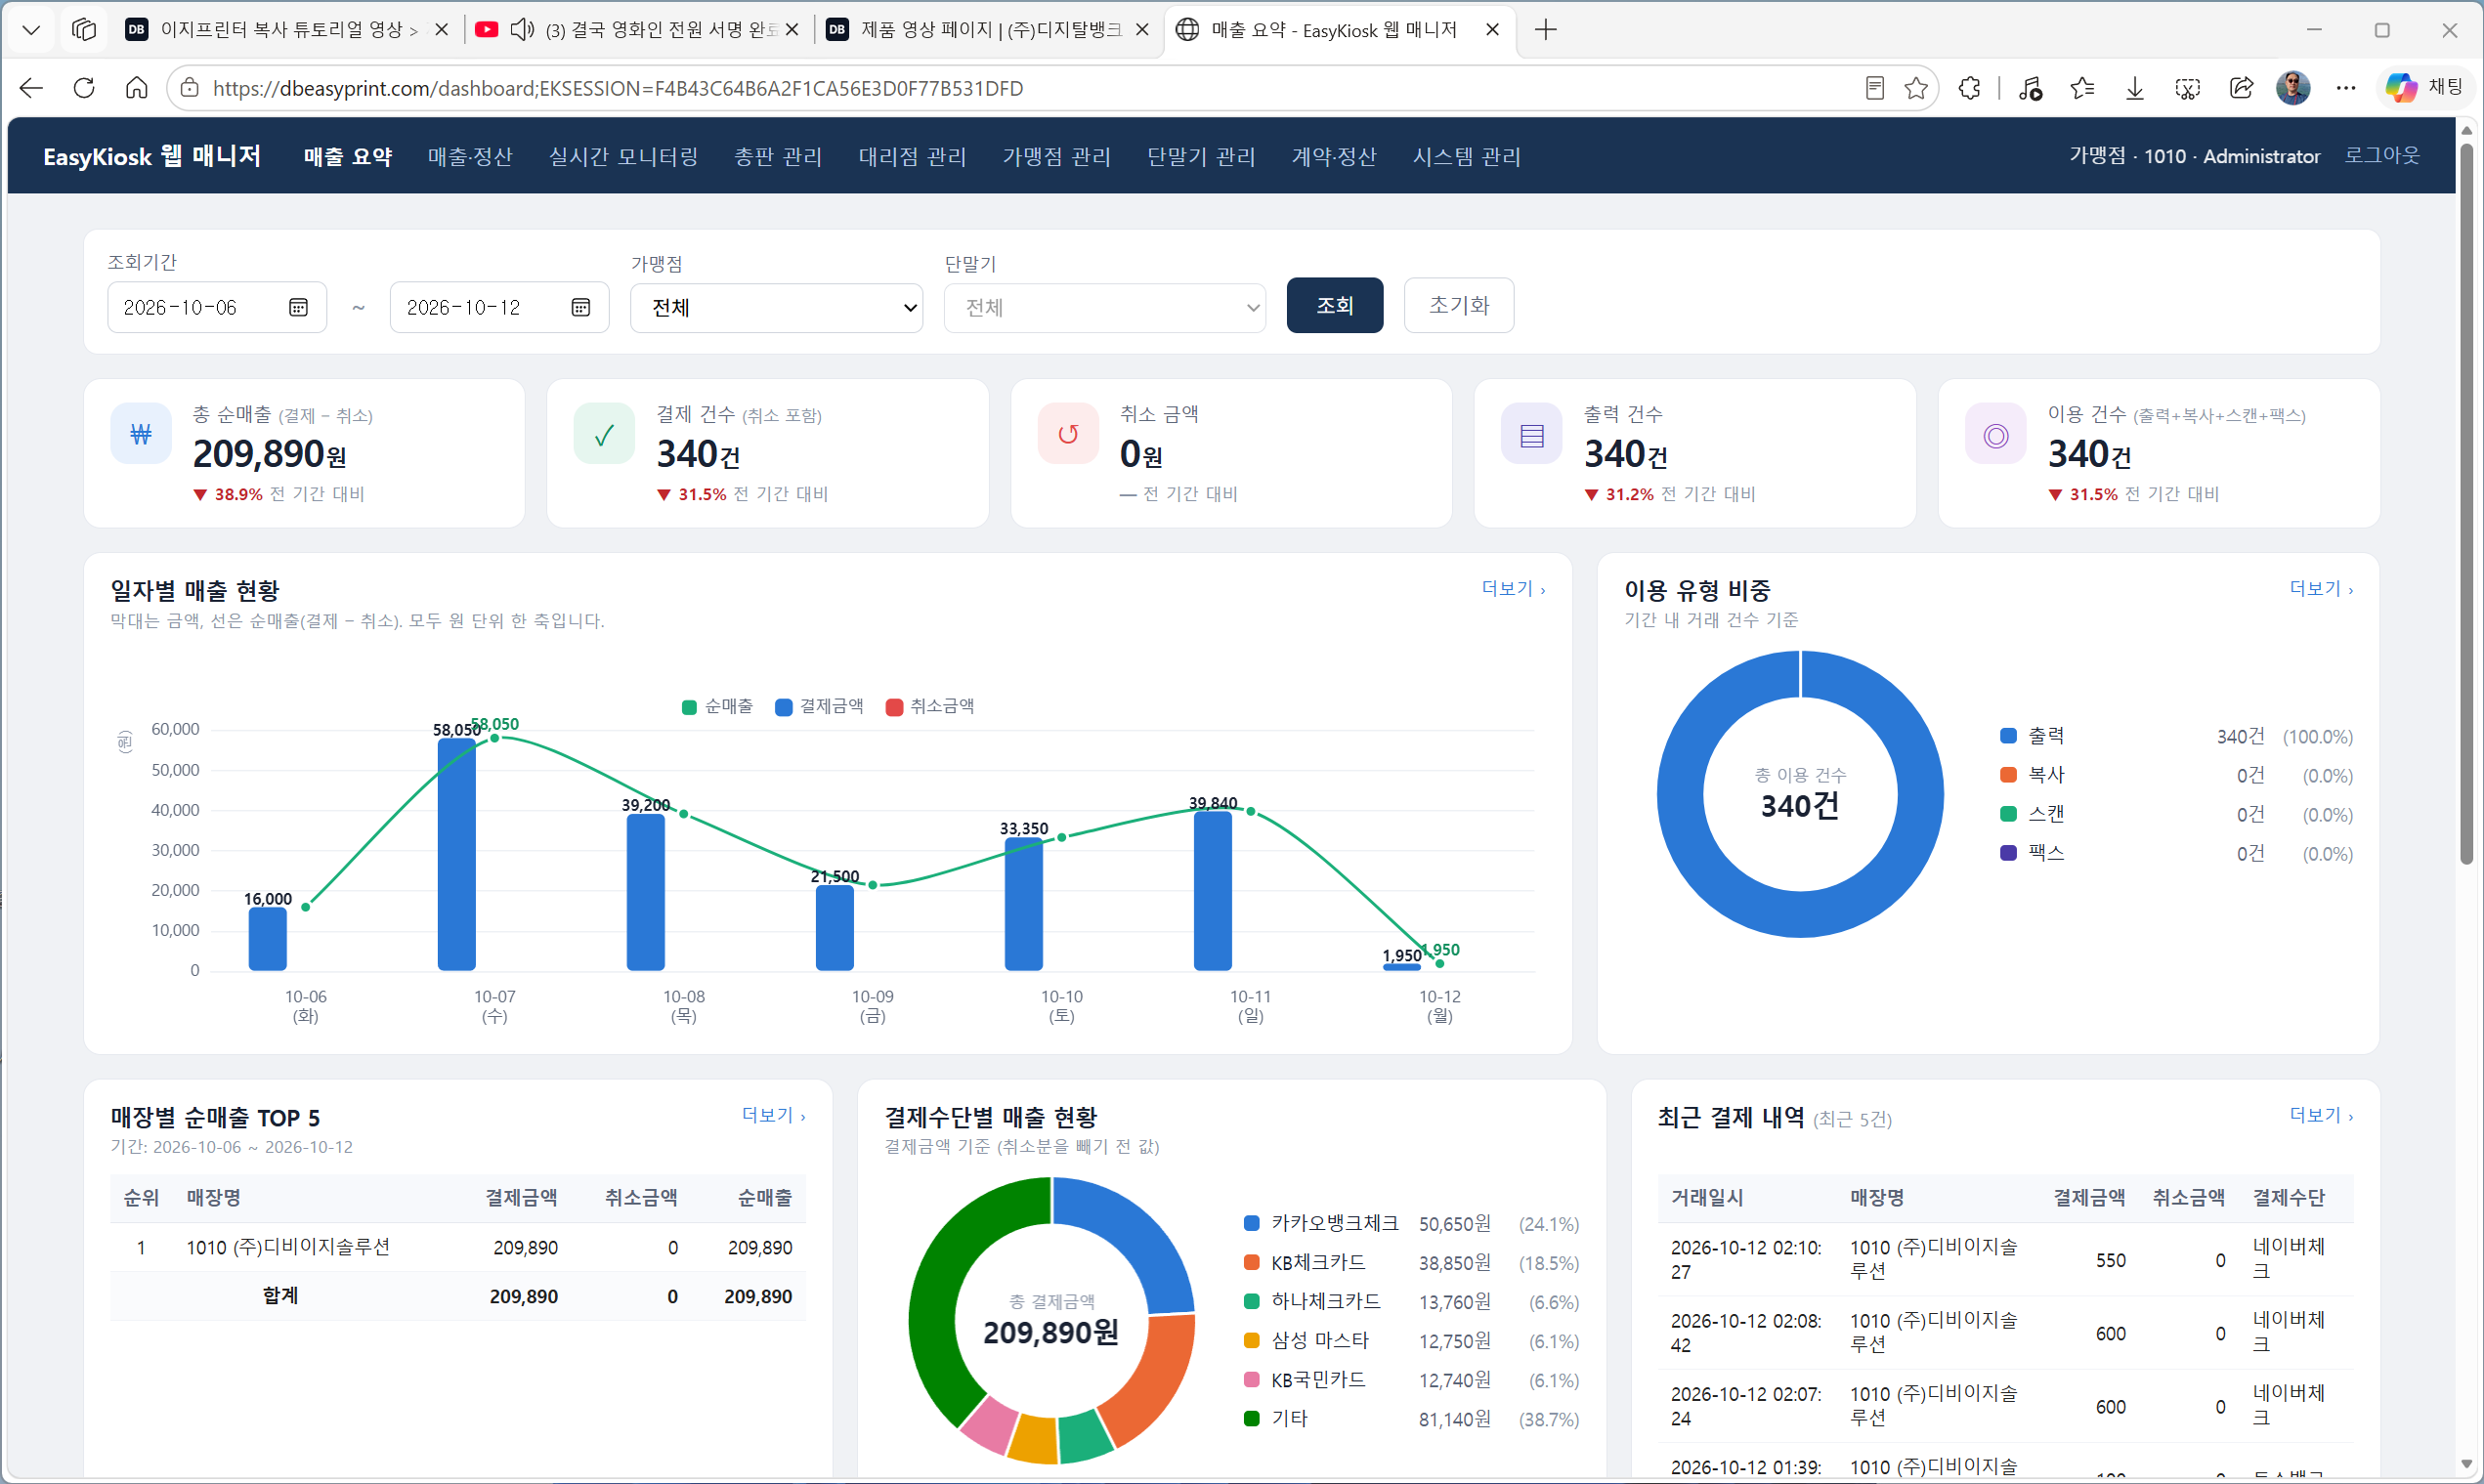Open the tab search chevron dropdown

coord(31,30)
